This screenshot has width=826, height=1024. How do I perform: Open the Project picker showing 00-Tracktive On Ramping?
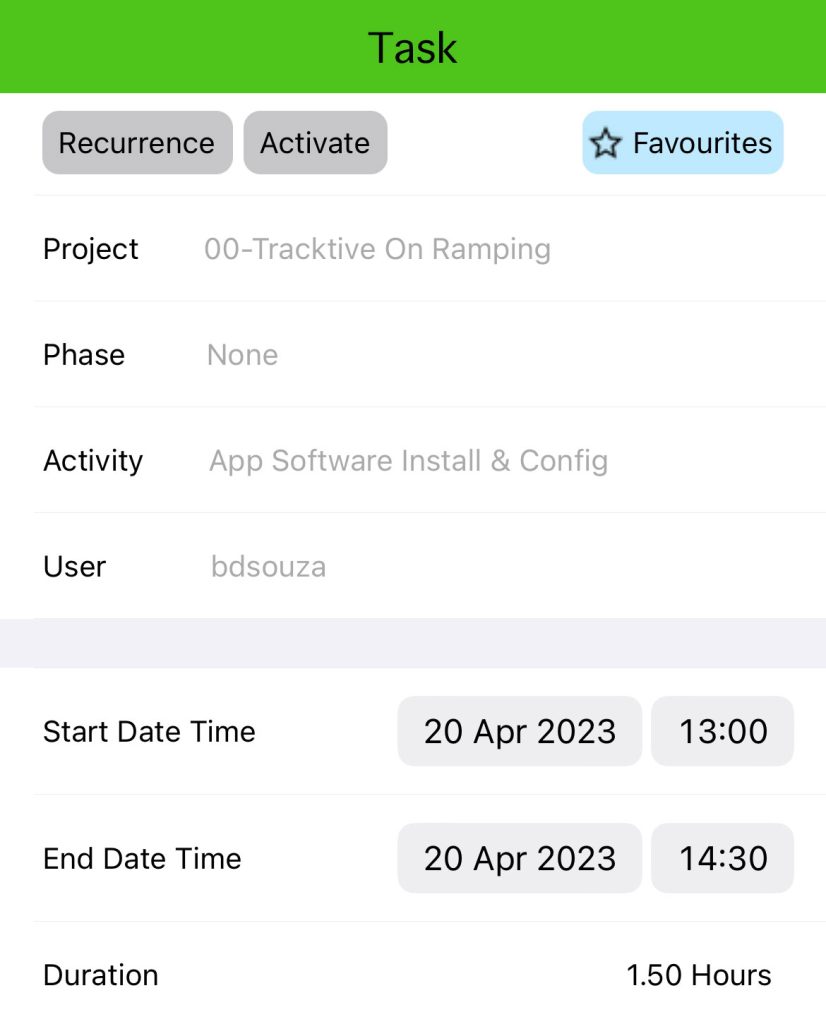pyautogui.click(x=378, y=249)
